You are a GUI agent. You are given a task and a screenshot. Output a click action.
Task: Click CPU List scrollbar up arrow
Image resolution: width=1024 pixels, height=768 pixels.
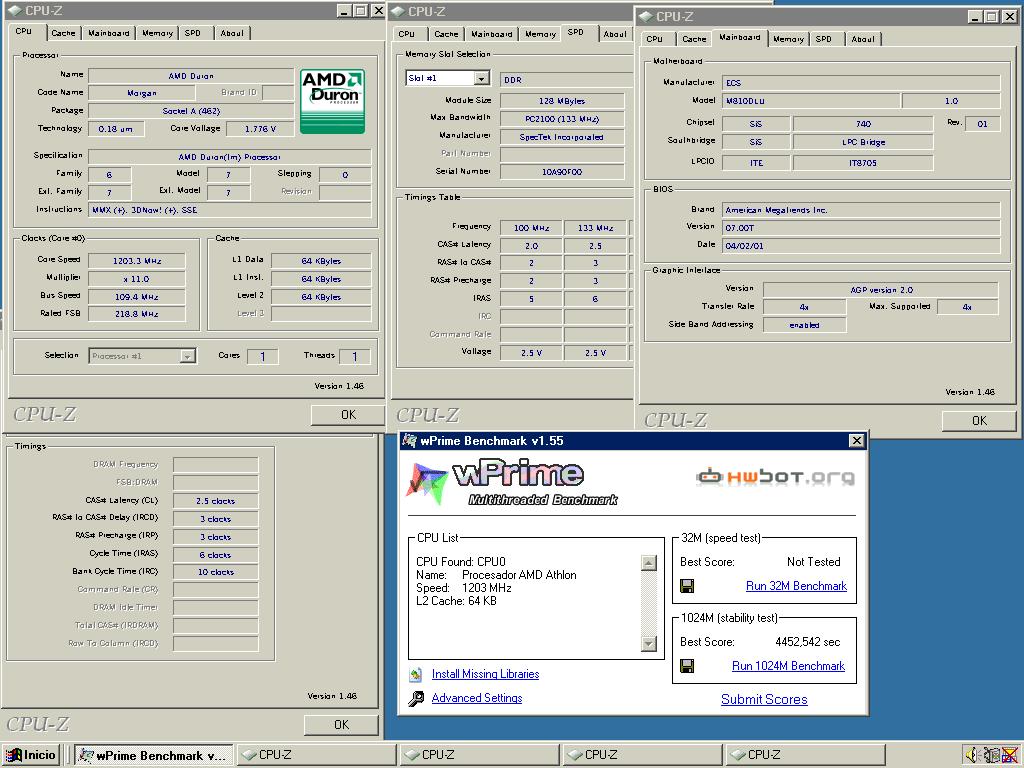(648, 563)
